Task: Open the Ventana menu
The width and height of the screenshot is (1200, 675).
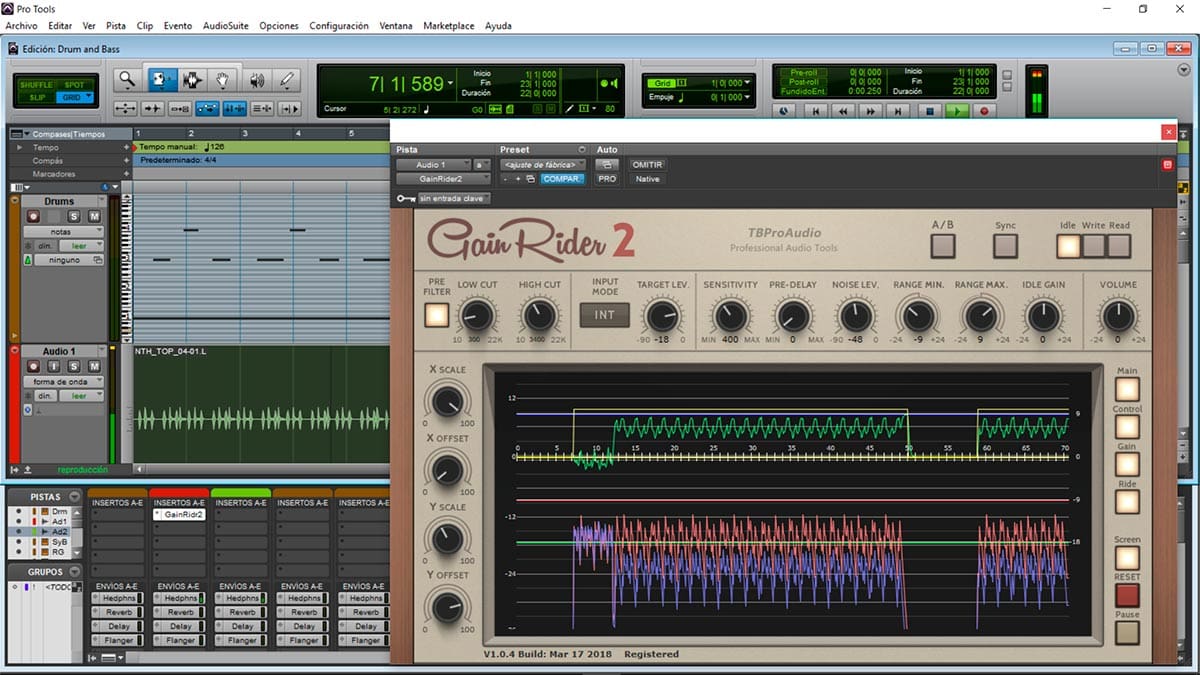Action: coord(396,26)
